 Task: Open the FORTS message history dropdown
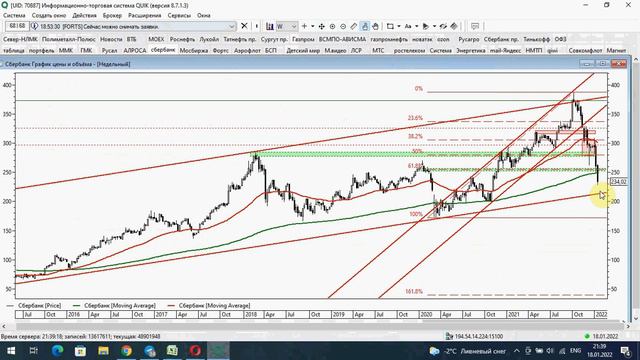pos(231,27)
